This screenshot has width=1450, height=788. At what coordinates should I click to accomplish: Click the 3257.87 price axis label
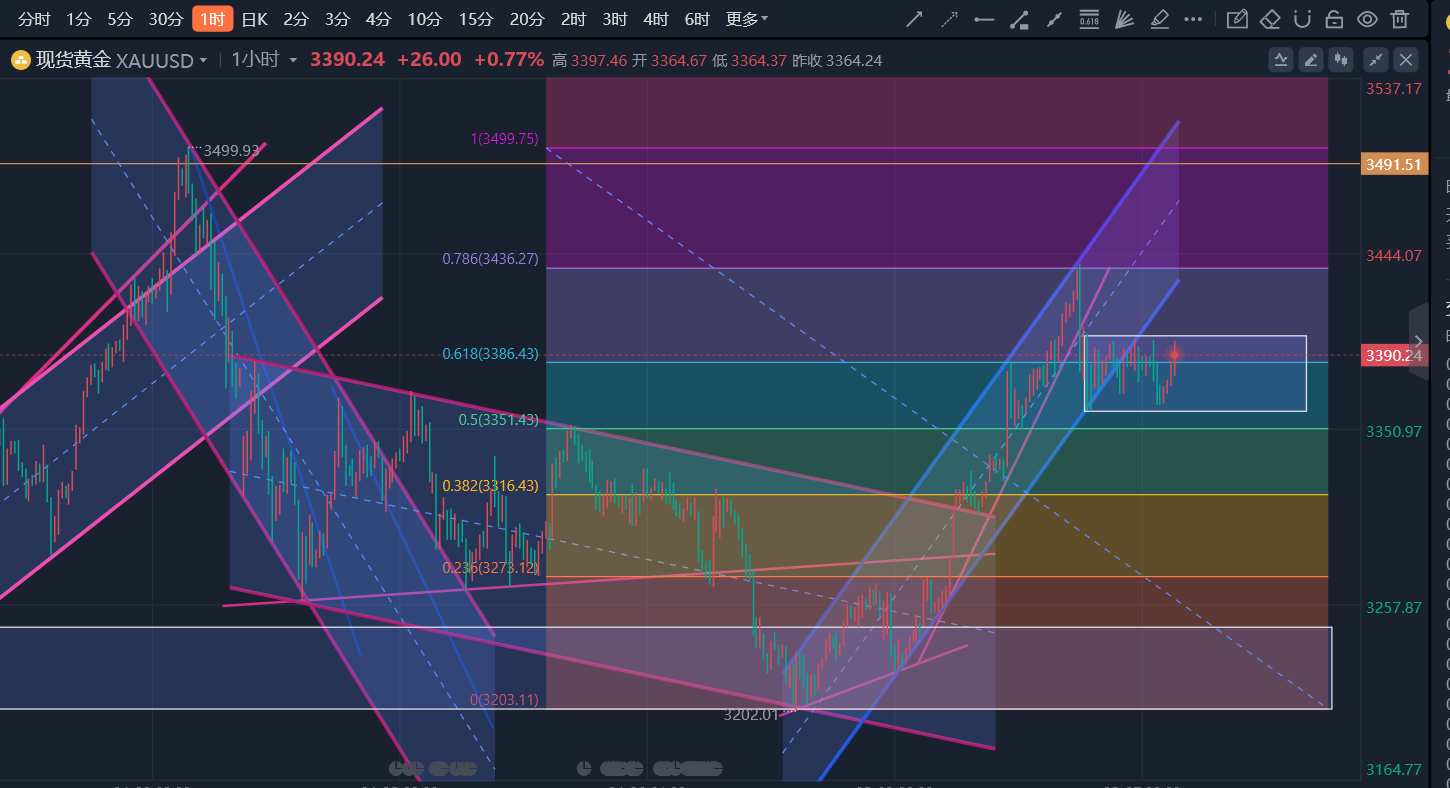point(1394,607)
